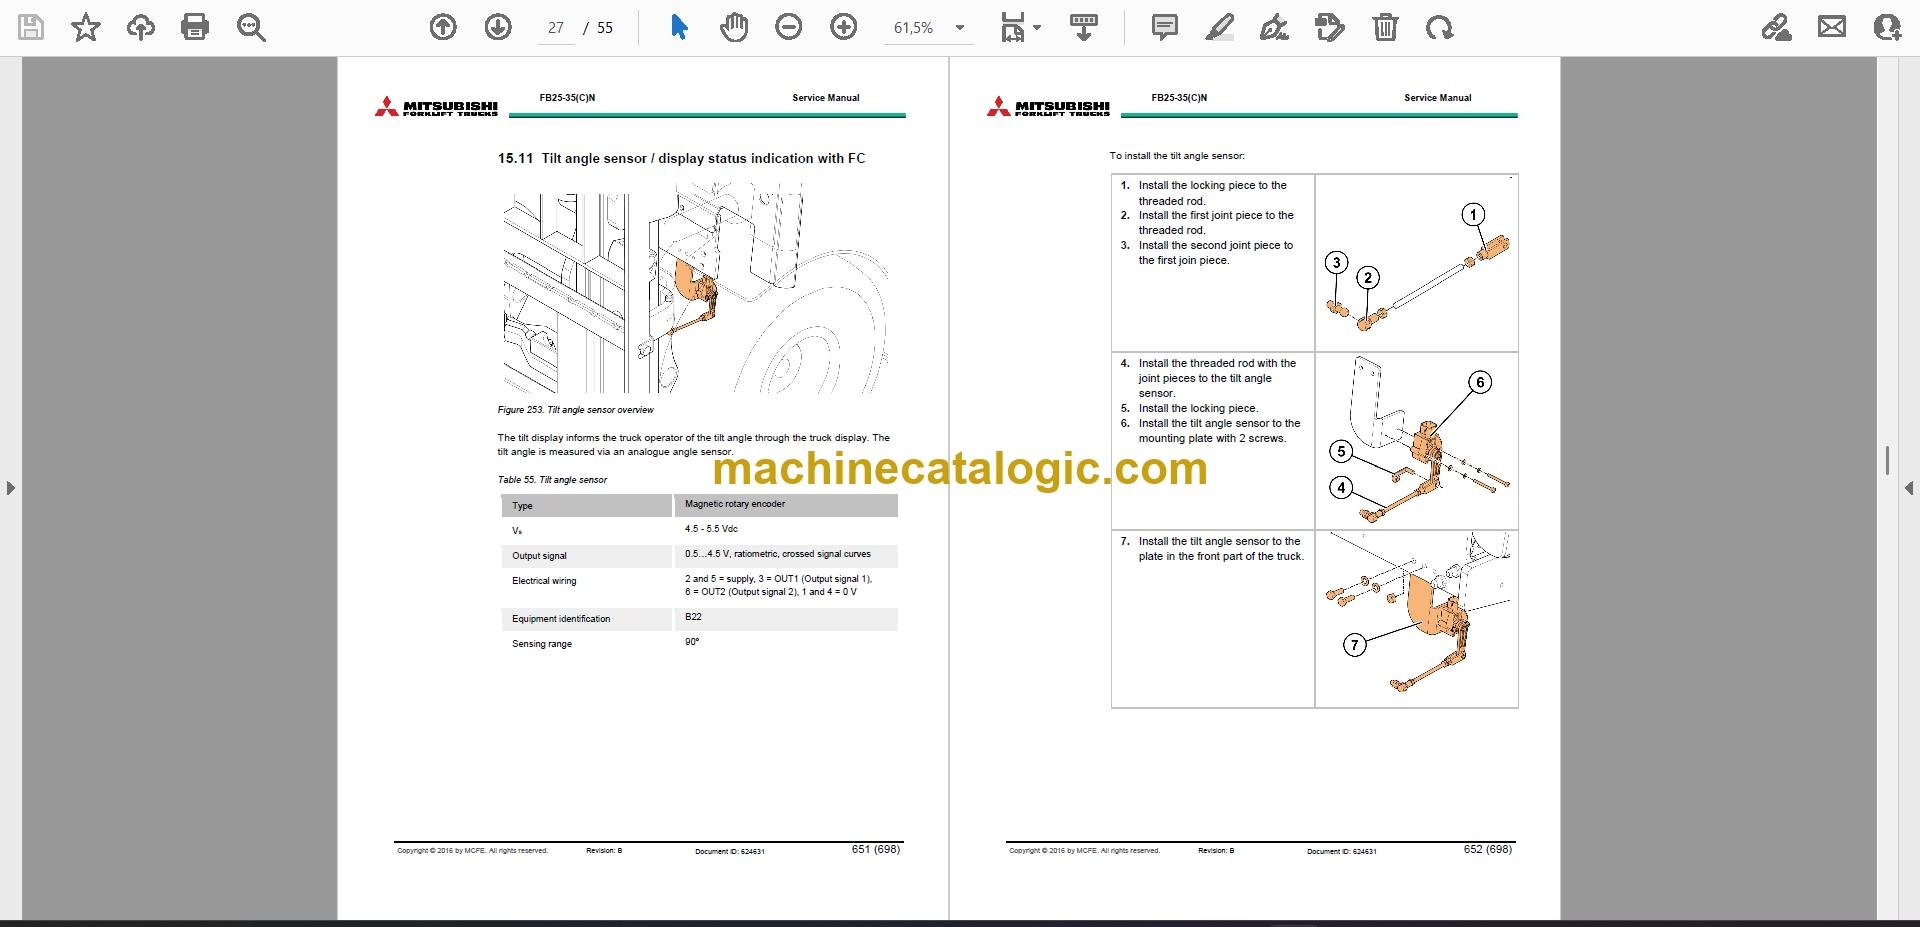The image size is (1920, 927).
Task: Open the find text magnifier tool
Action: pyautogui.click(x=251, y=27)
